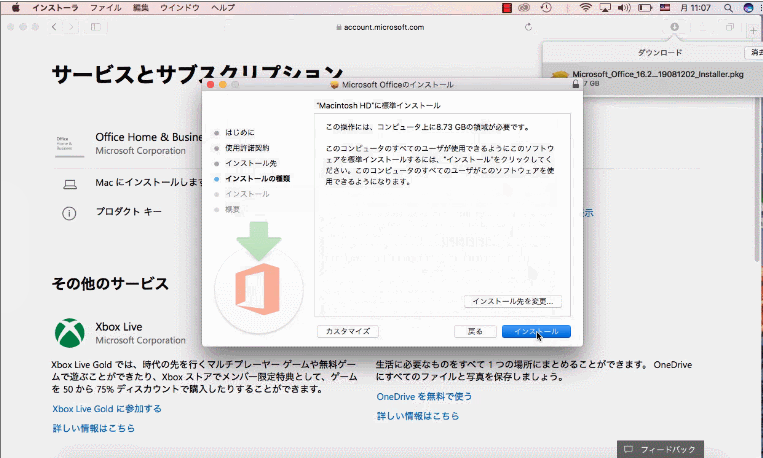The height and width of the screenshot is (458, 763).
Task: Click the pkg file icon in downloads
Action: pyautogui.click(x=560, y=76)
